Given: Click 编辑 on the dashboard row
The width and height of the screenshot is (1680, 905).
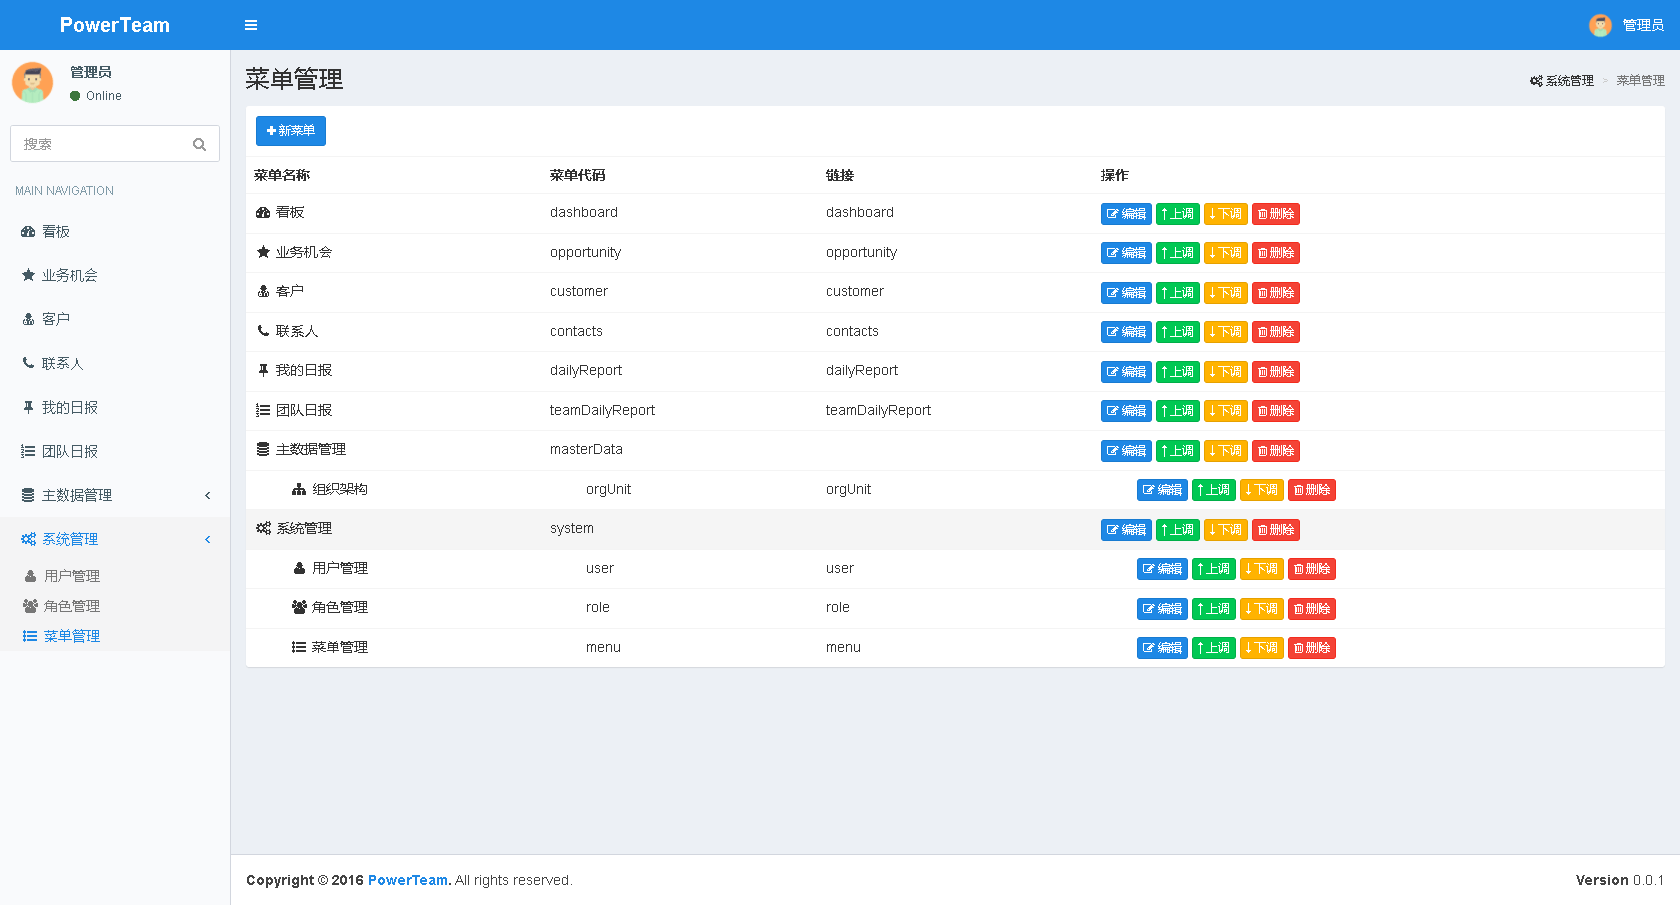Looking at the screenshot, I should click(x=1126, y=213).
